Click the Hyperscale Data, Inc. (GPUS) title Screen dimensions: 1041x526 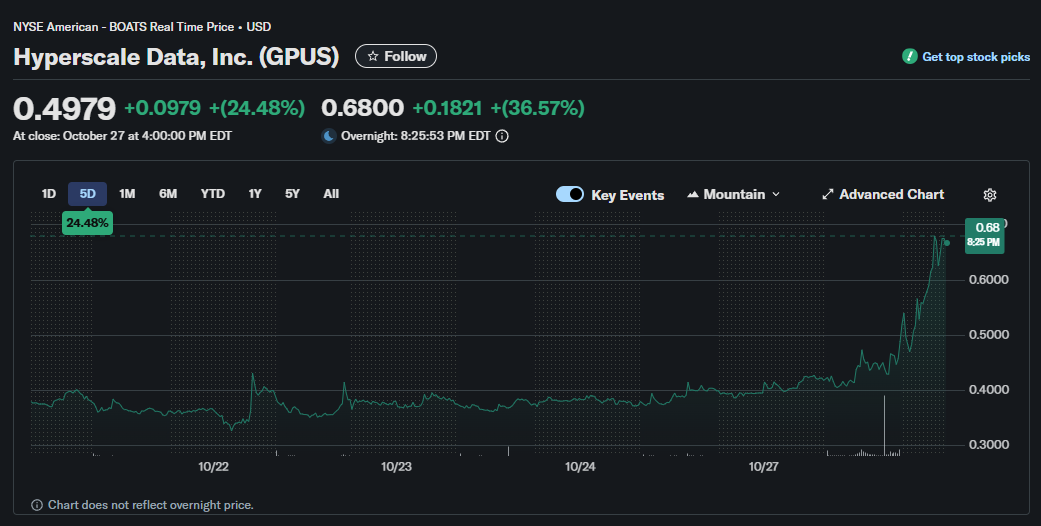coord(176,56)
